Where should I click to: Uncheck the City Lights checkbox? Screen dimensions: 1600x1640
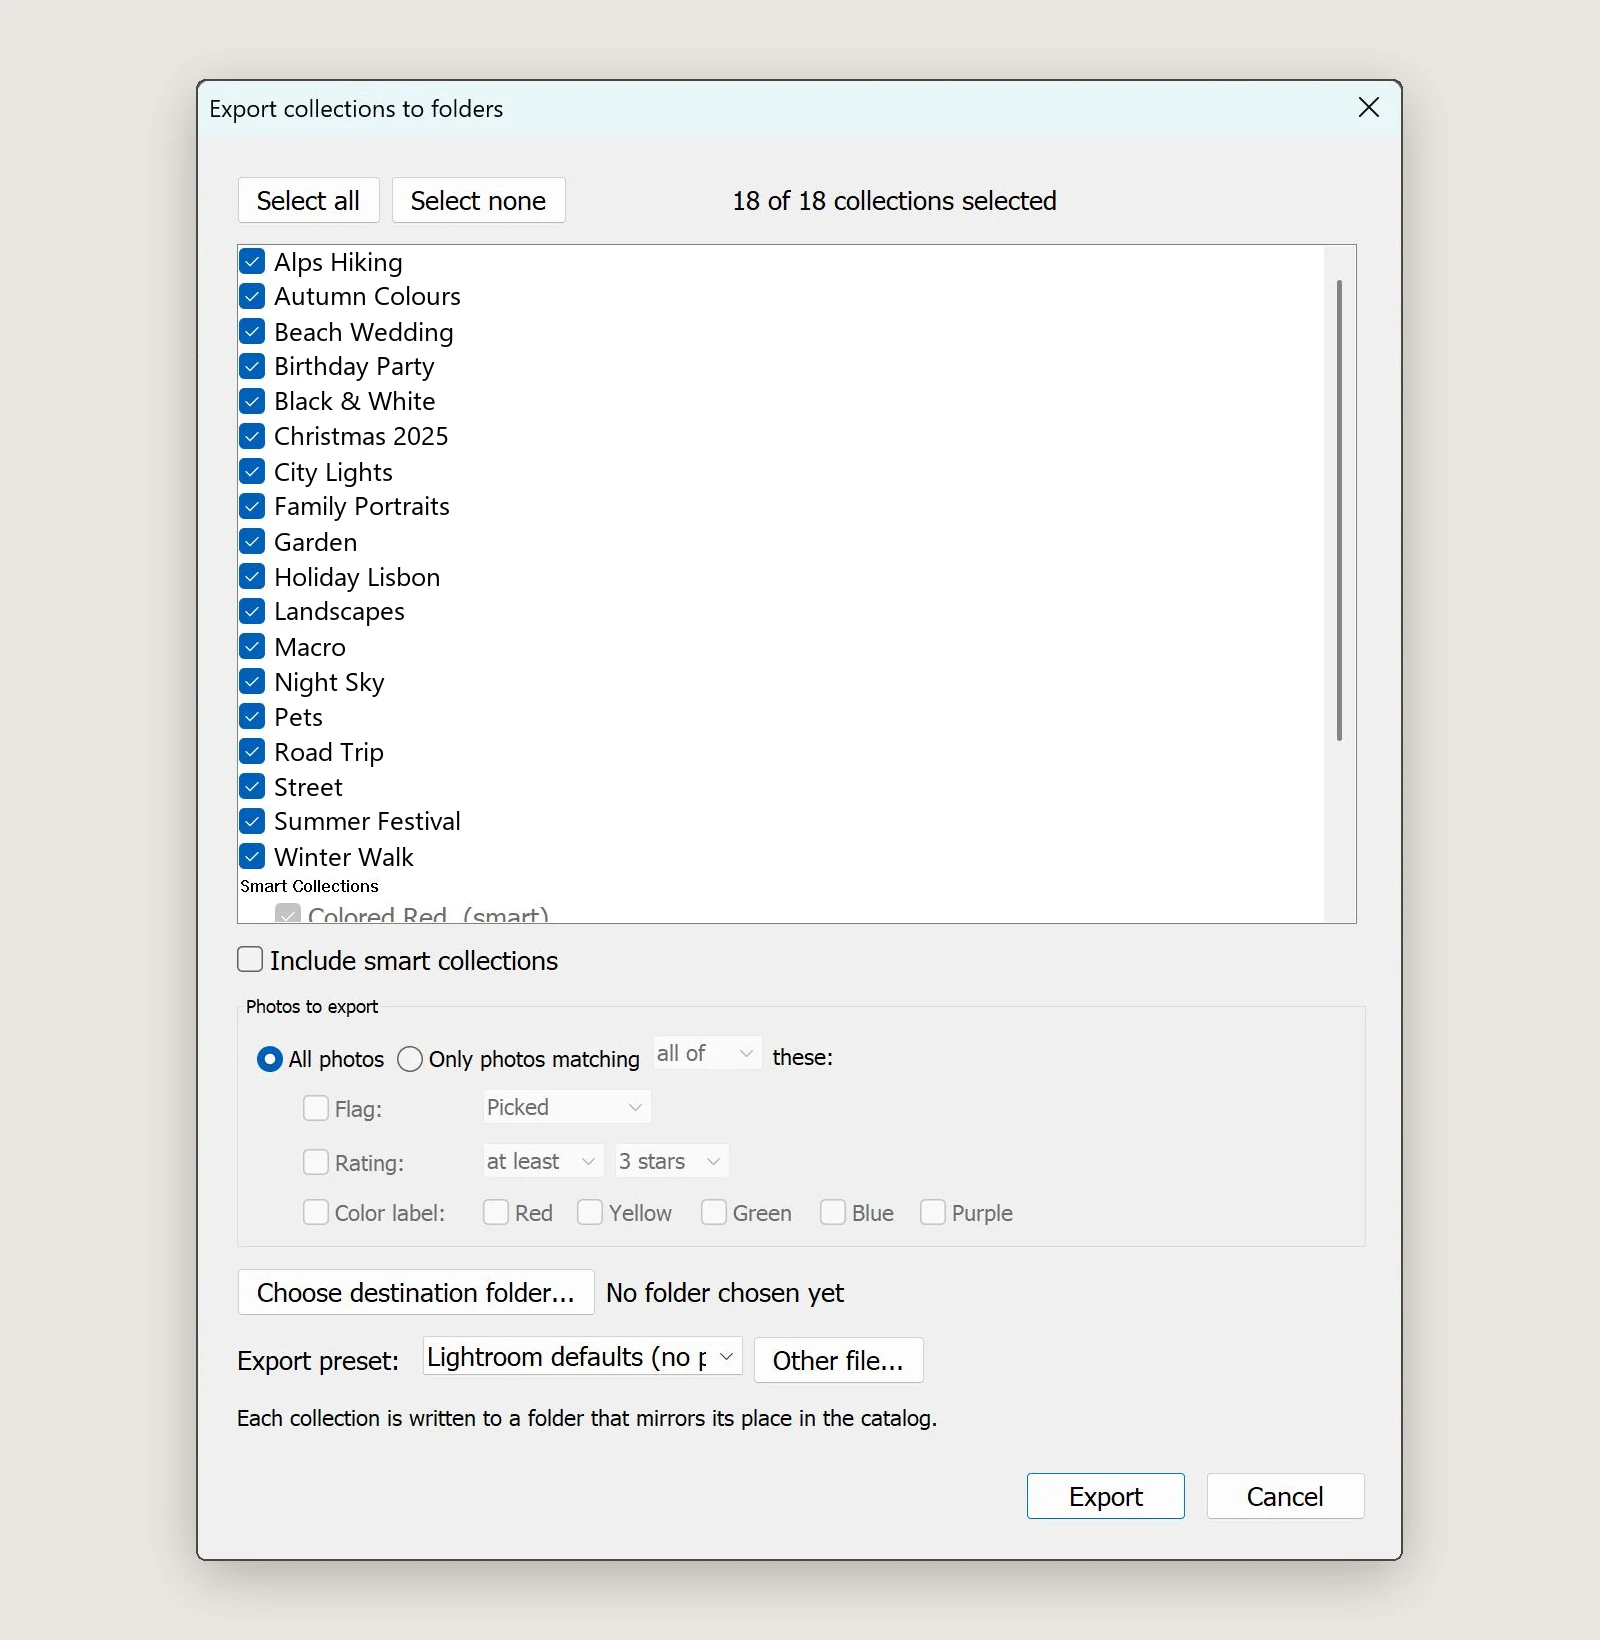[x=252, y=472]
